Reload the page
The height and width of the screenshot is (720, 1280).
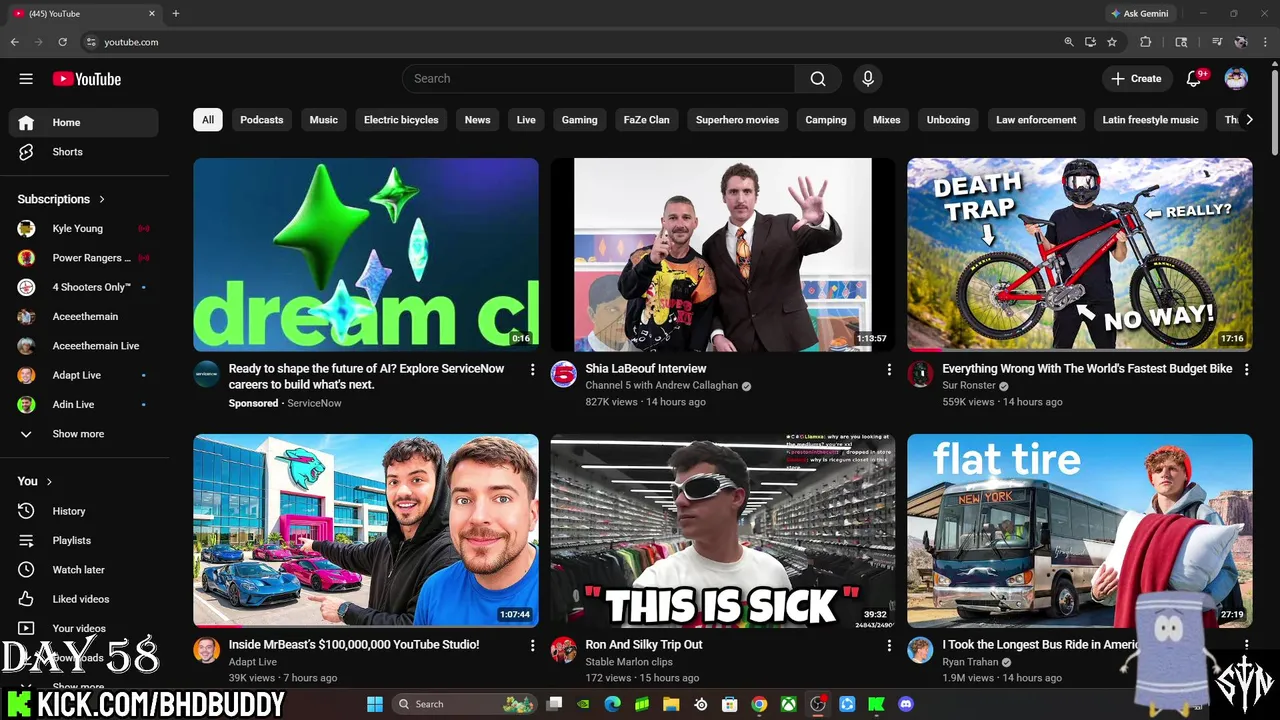click(62, 42)
